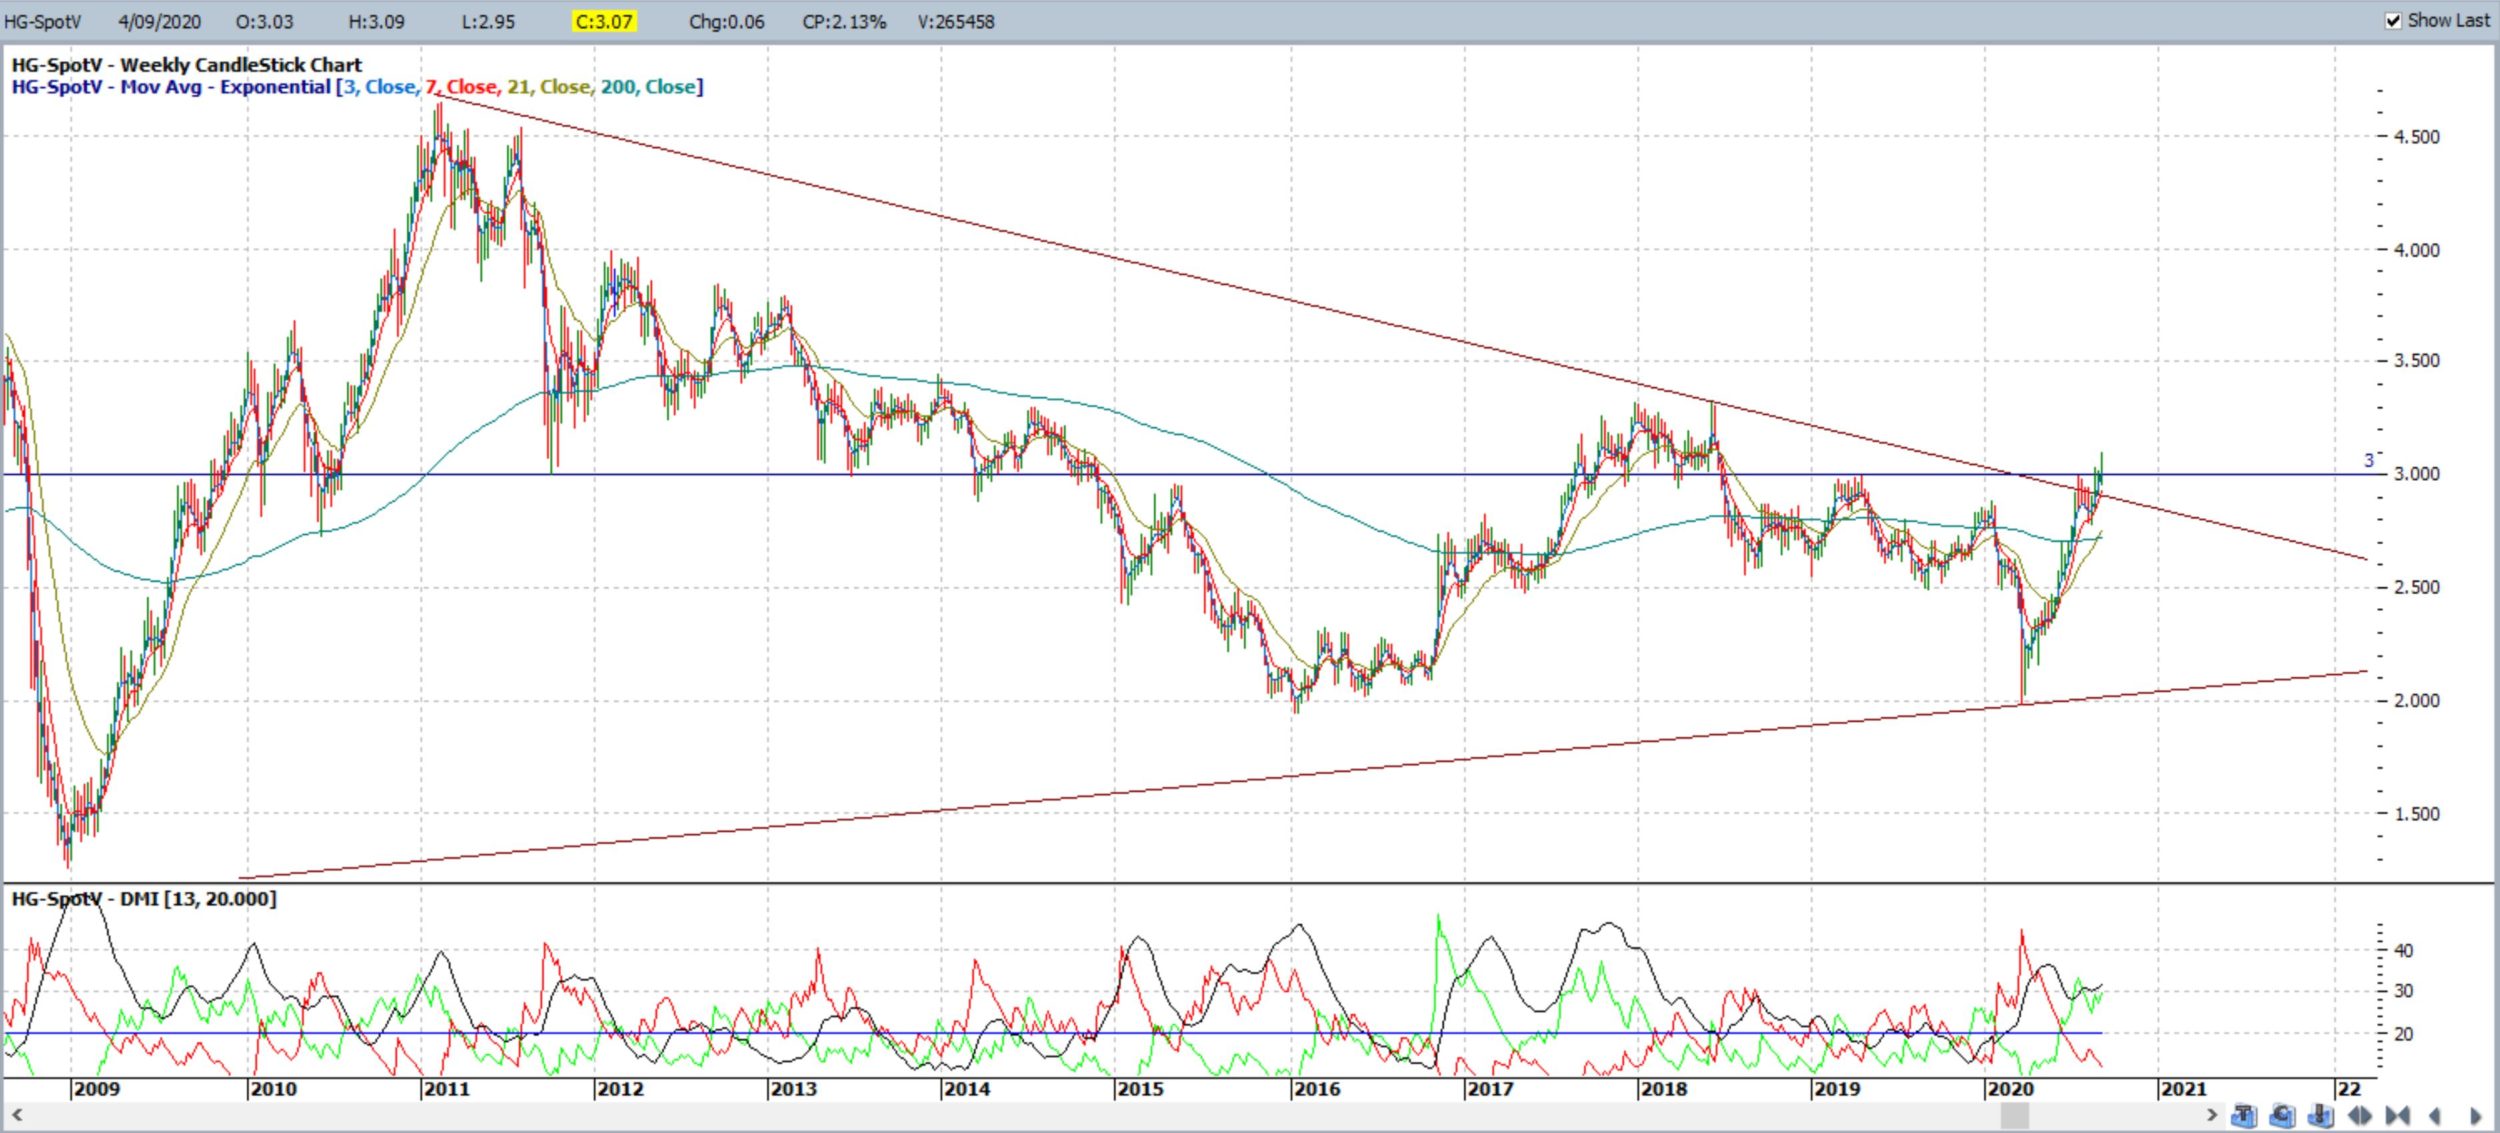
Task: Click the 4.500 price axis label
Action: pyautogui.click(x=2417, y=137)
